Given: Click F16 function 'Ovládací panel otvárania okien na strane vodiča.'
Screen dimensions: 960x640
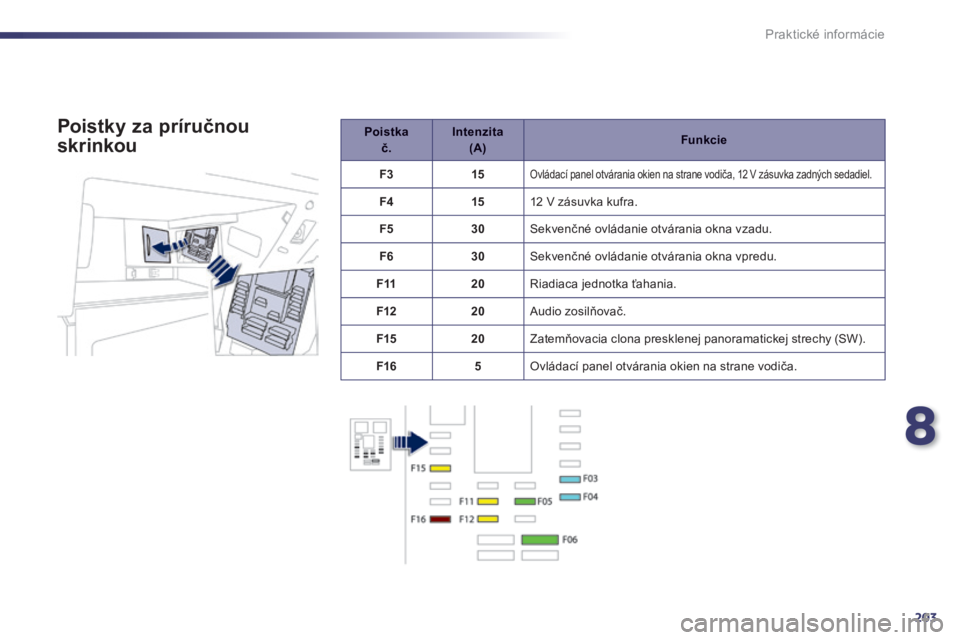Looking at the screenshot, I should 663,366.
